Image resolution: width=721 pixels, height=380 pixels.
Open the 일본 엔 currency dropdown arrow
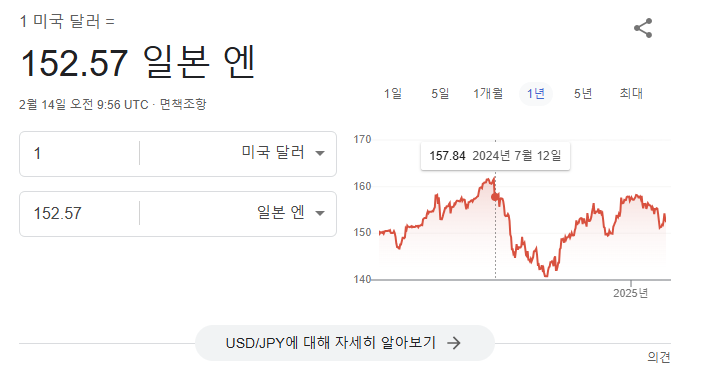pos(320,213)
